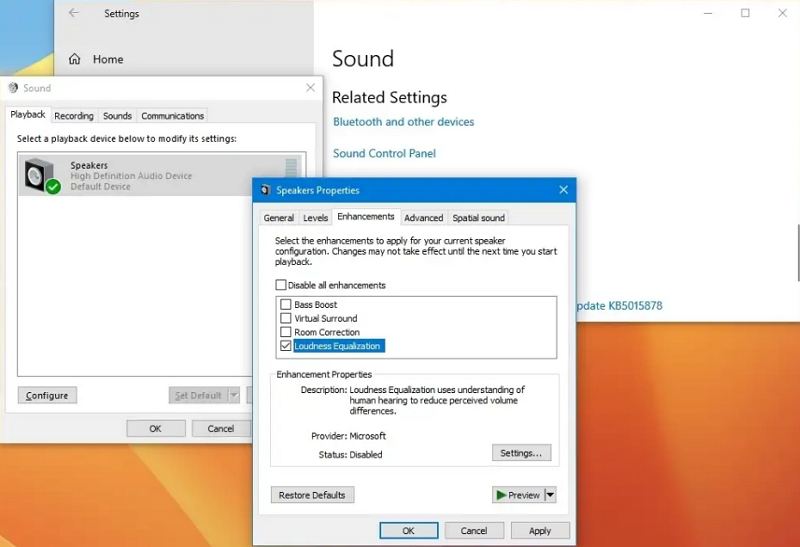
Task: Click the Settings back arrow
Action: 73,13
